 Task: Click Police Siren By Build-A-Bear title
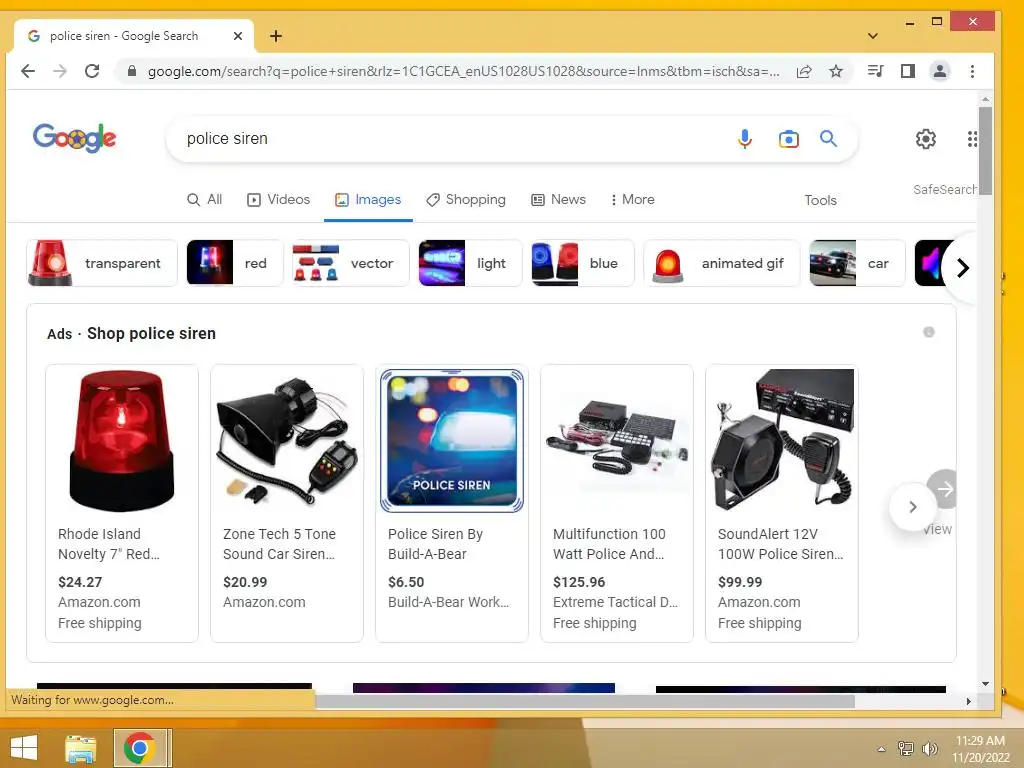tap(436, 544)
